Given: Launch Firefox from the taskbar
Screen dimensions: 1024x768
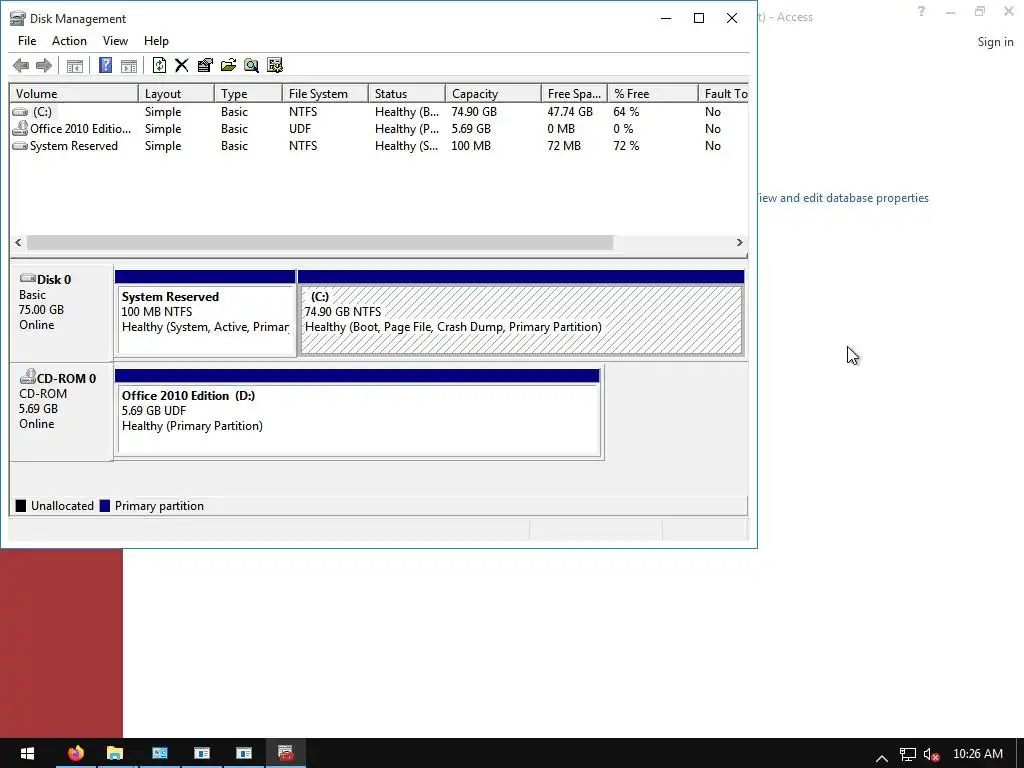Looking at the screenshot, I should (76, 754).
